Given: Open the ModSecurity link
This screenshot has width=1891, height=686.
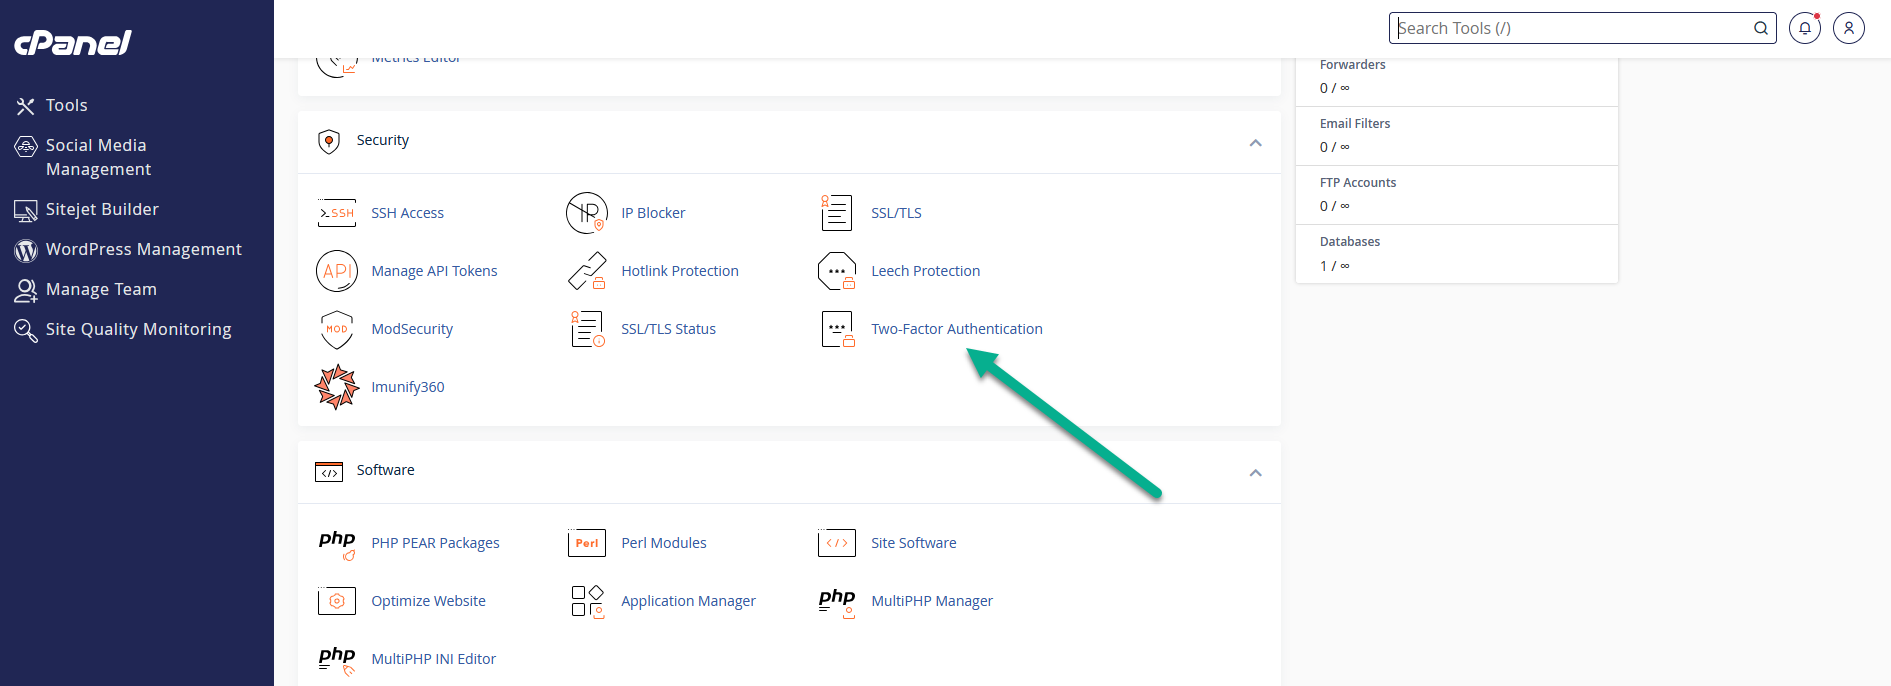Looking at the screenshot, I should click(x=412, y=329).
